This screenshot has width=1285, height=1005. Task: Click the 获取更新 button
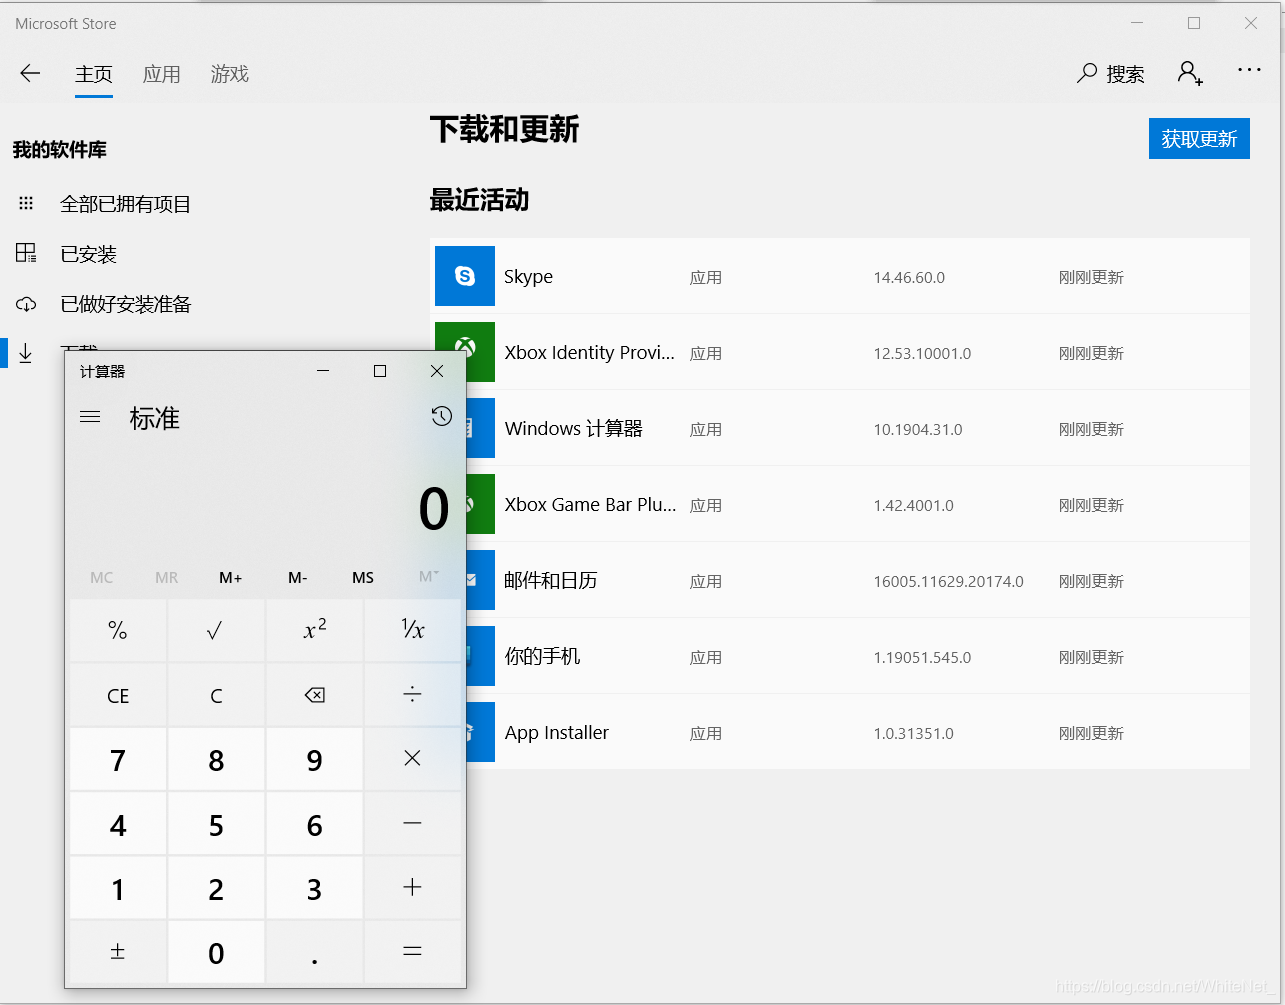pos(1199,138)
